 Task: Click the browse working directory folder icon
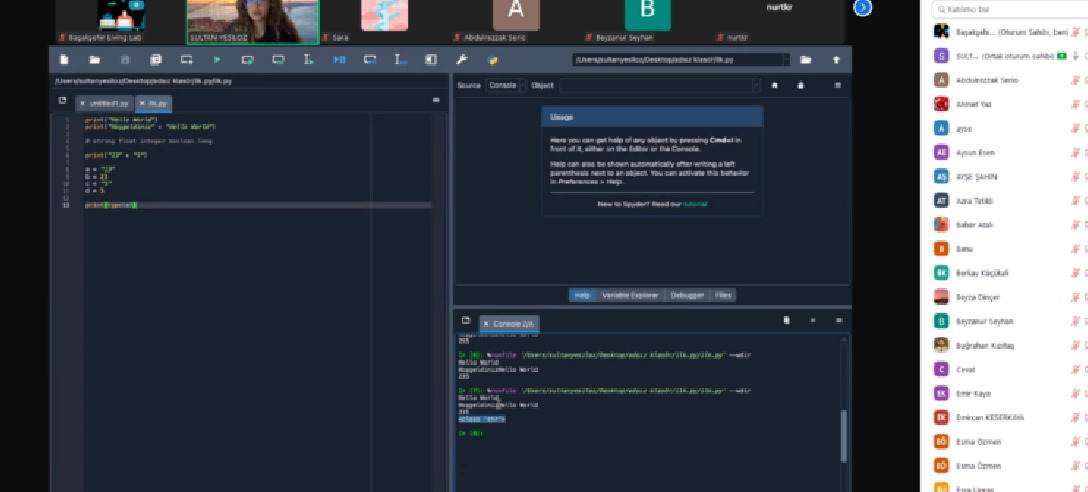(806, 60)
